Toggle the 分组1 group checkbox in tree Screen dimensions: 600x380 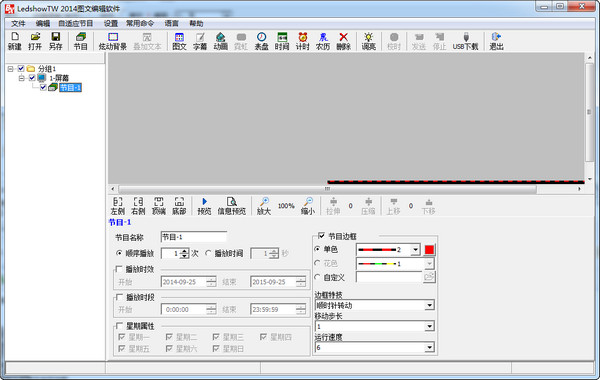click(21, 68)
